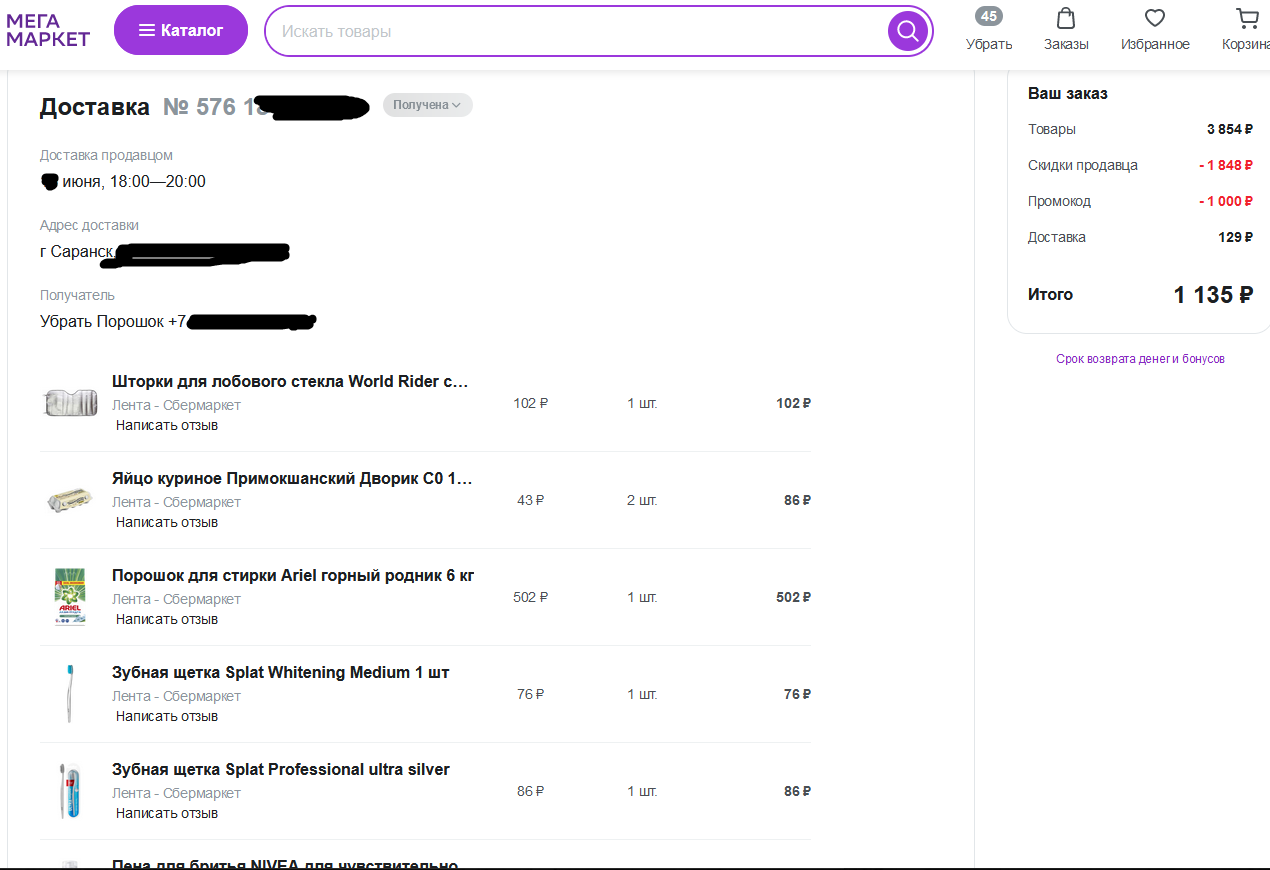Write a review for the World Rider sunshade
Viewport: 1270px width, 870px height.
(x=167, y=425)
